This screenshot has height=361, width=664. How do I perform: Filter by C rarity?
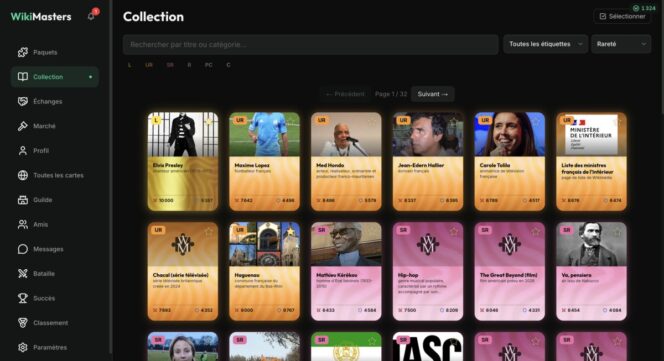228,65
